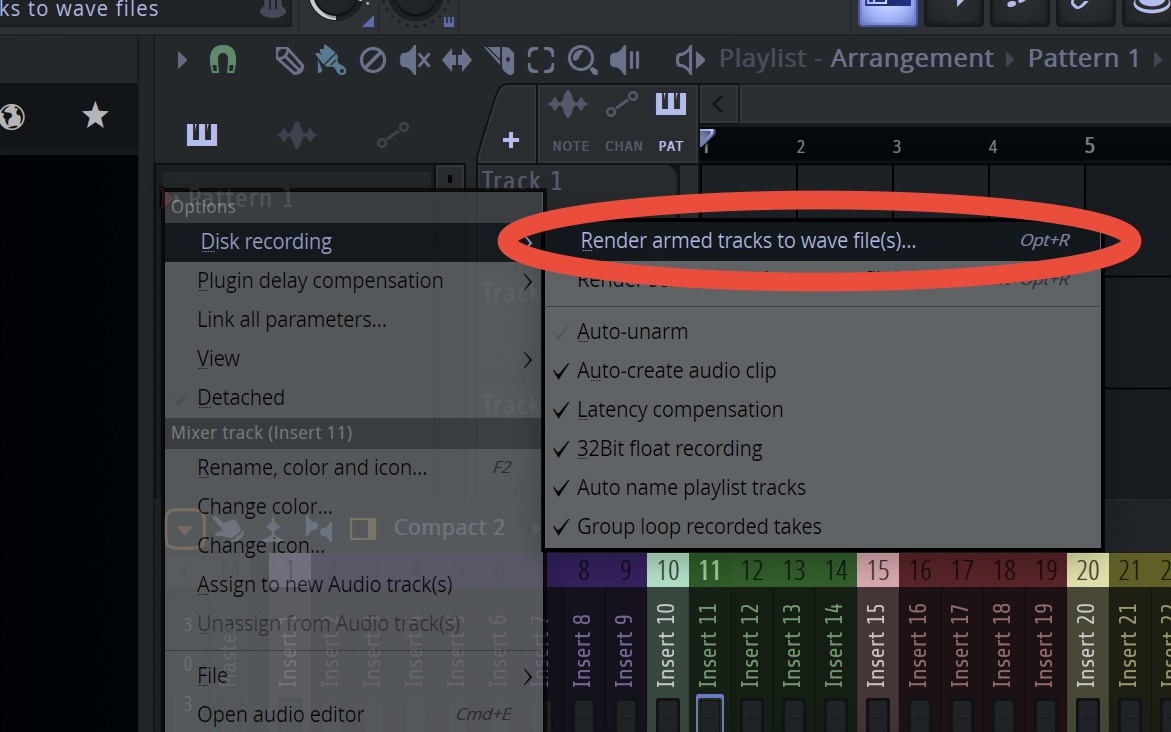This screenshot has height=732, width=1171.
Task: Activate the zoom tool in playlist toolbar
Action: point(583,58)
